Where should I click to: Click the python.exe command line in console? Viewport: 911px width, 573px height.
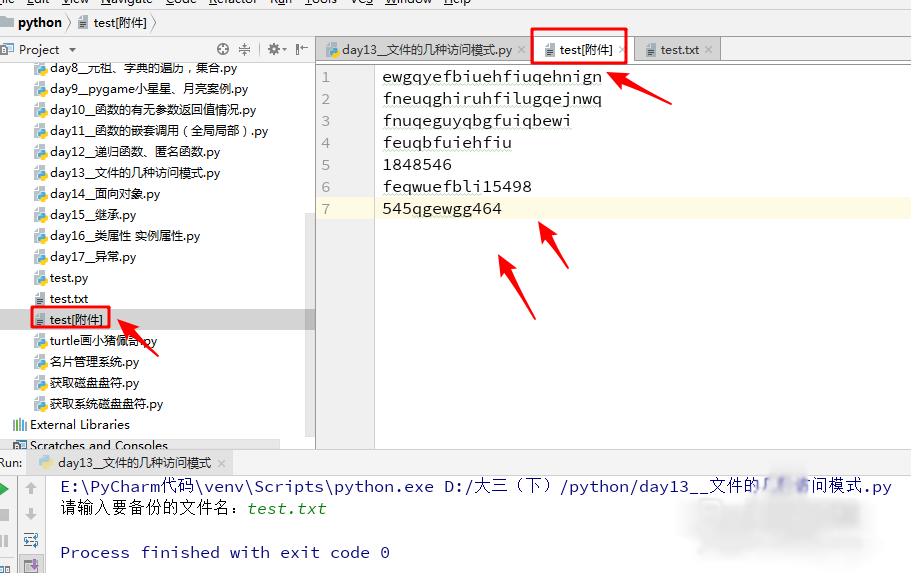coord(475,486)
